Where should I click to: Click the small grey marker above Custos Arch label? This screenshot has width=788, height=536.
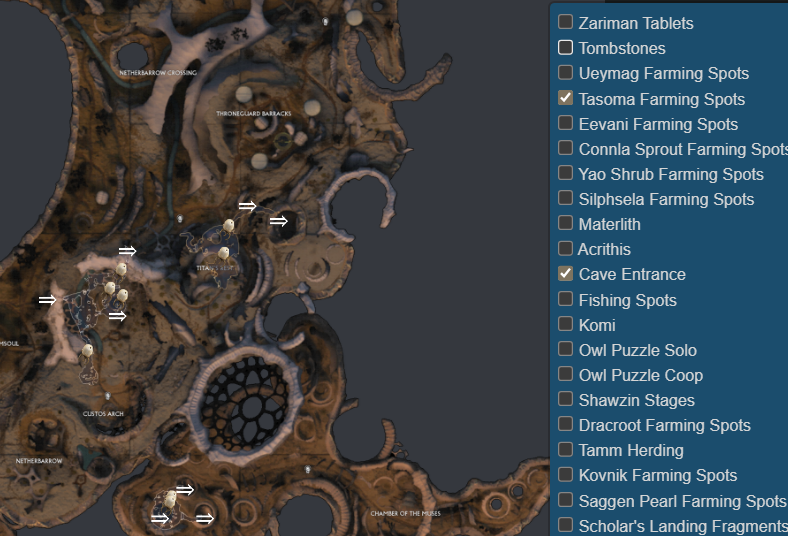tap(108, 396)
